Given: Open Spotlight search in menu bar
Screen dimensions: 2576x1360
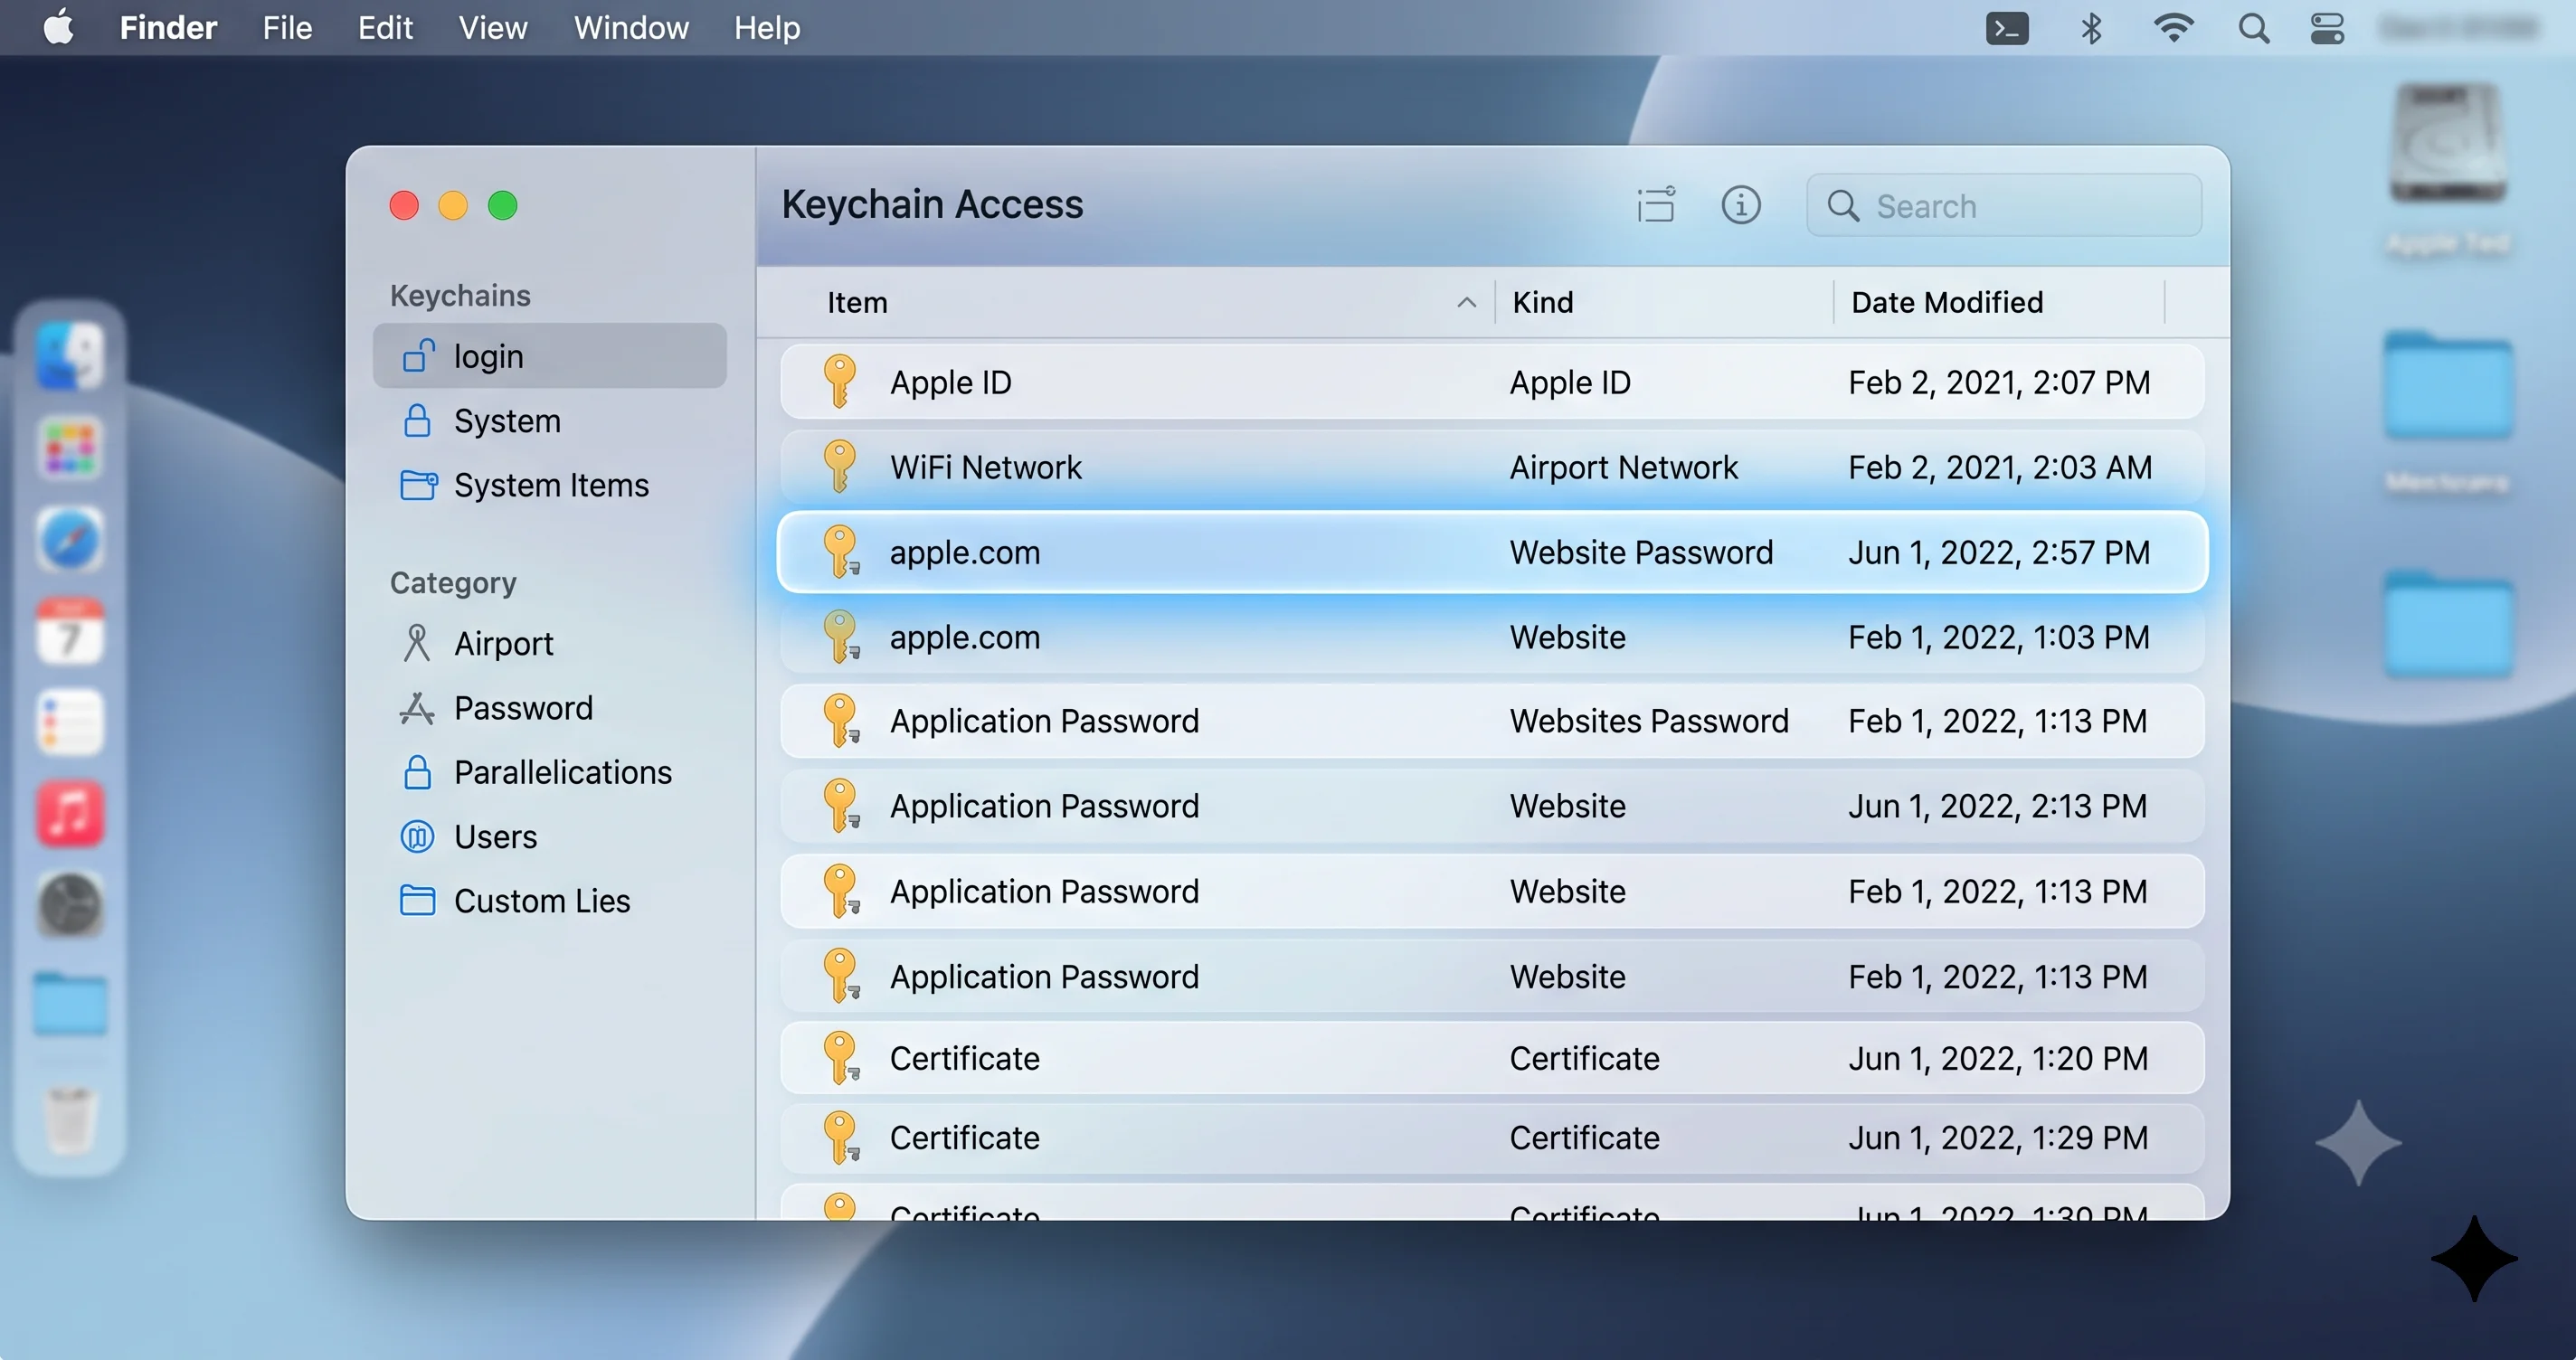Looking at the screenshot, I should 2253,28.
